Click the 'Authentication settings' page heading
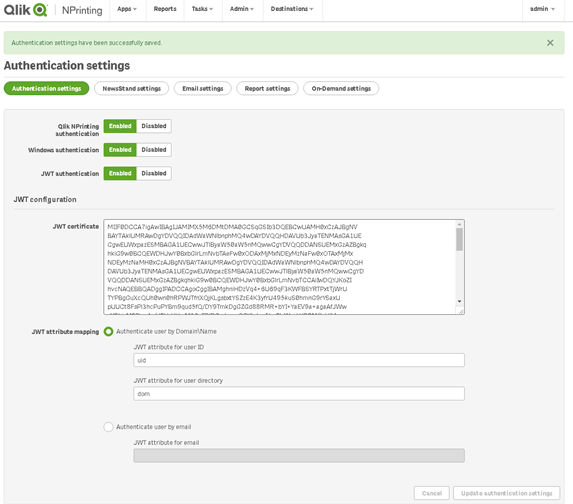This screenshot has width=573, height=504. point(67,65)
